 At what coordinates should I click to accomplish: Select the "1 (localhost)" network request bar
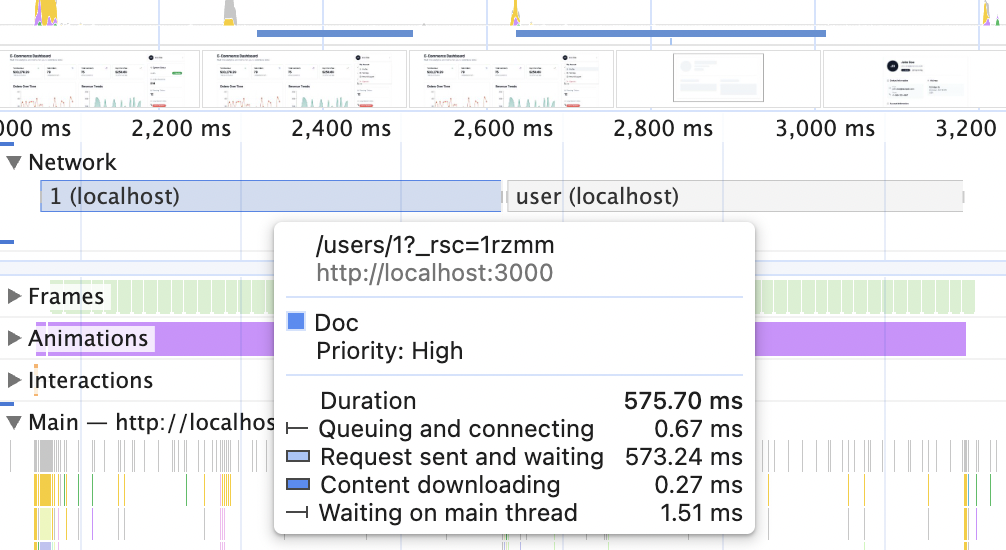(270, 196)
